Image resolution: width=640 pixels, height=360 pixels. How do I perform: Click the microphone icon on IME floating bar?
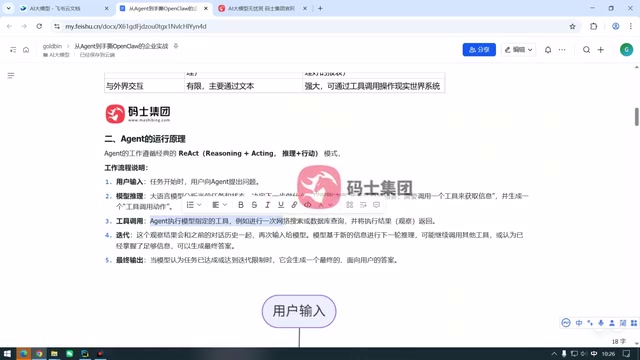point(601,323)
